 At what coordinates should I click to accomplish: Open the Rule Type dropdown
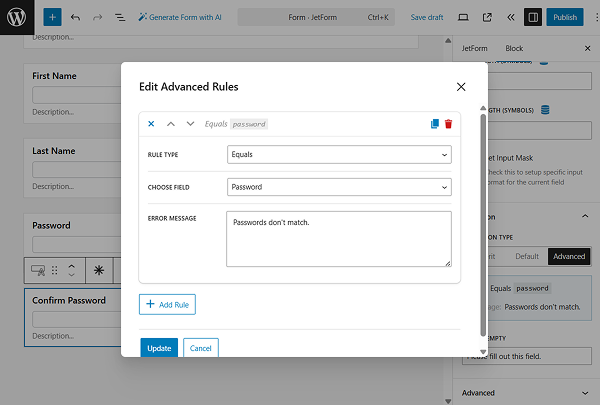339,155
